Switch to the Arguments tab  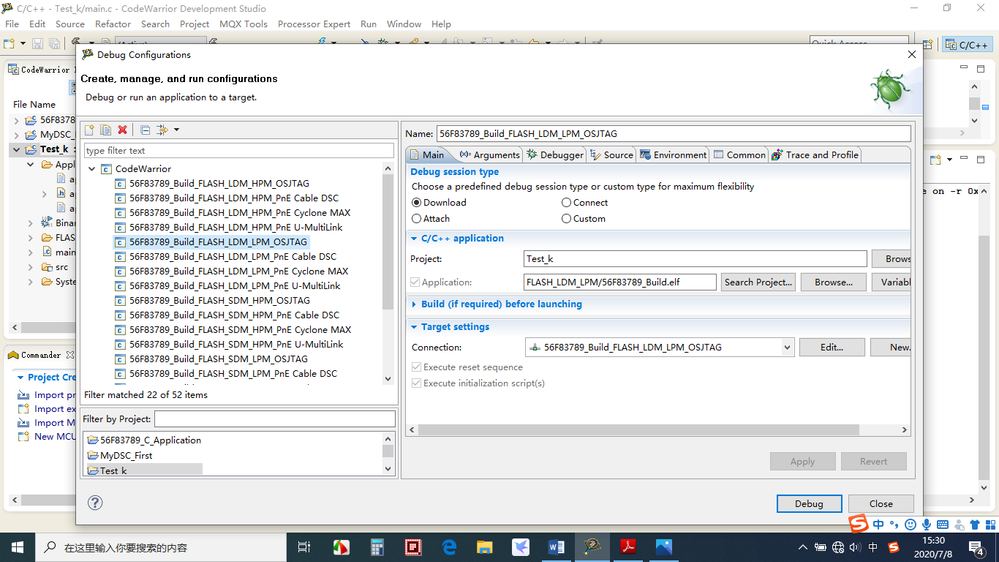click(489, 155)
